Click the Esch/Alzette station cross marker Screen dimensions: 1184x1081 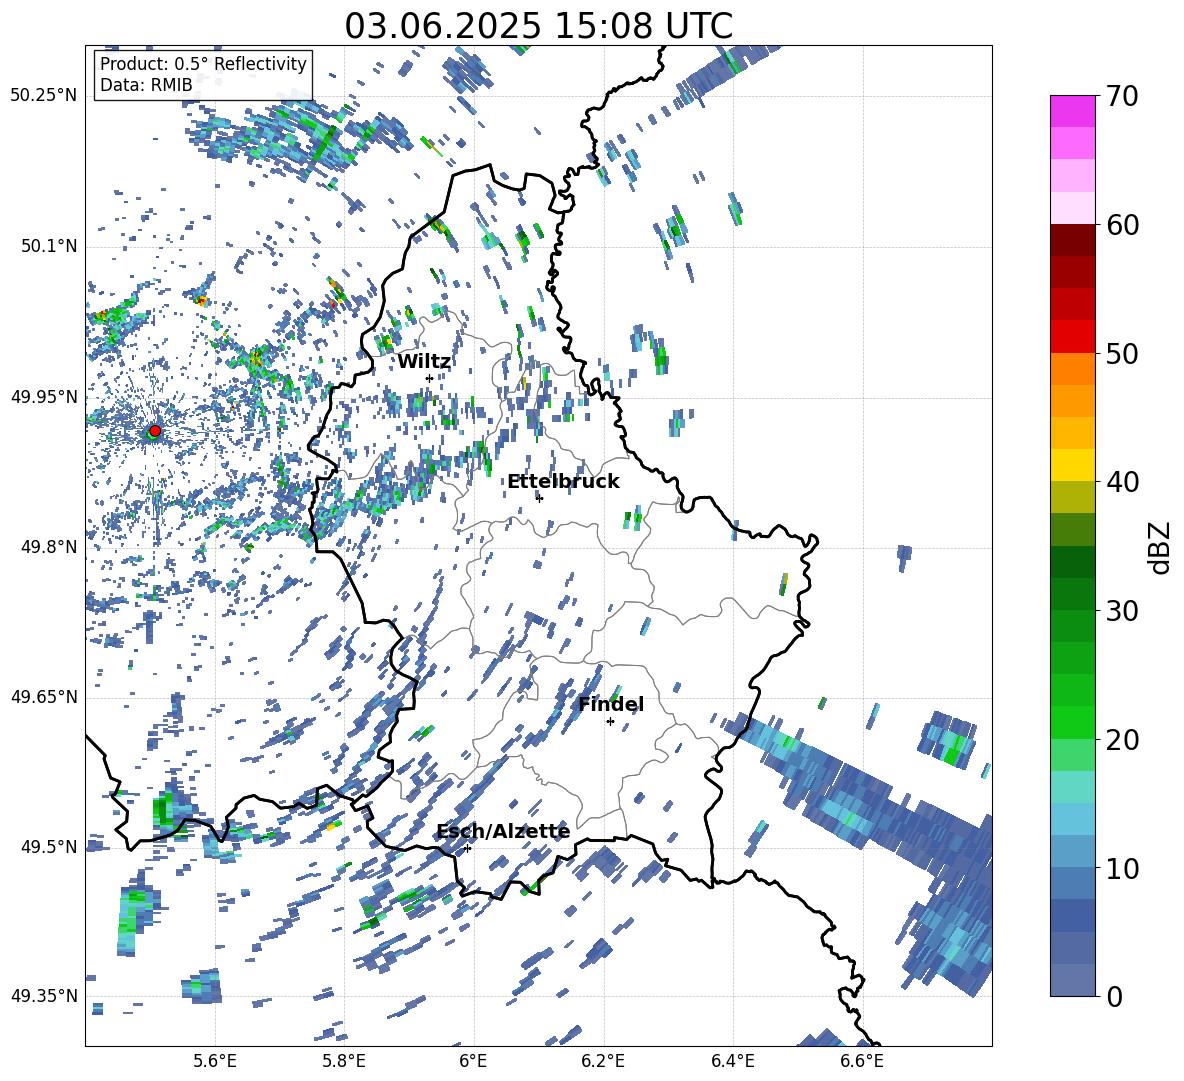[467, 848]
